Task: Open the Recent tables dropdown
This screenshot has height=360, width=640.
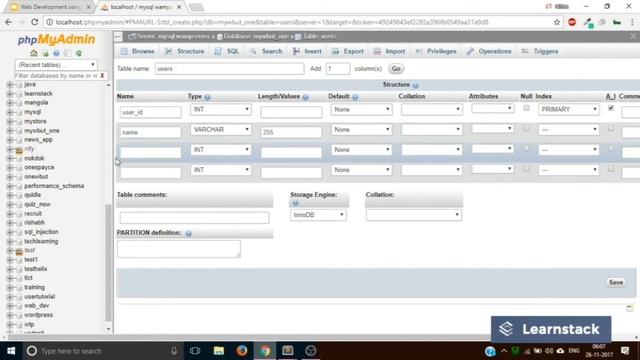Action: click(56, 65)
